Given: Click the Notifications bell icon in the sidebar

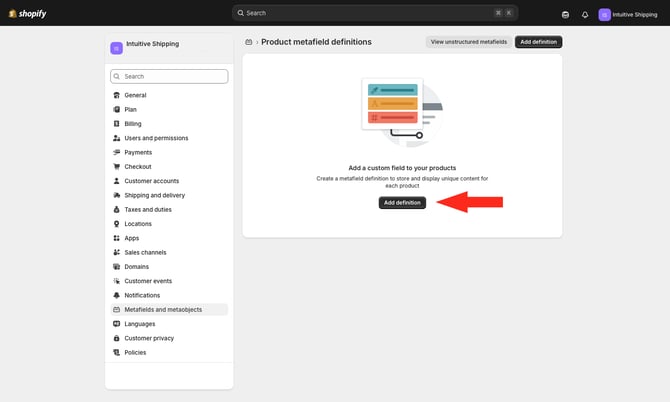Looking at the screenshot, I should coord(116,296).
